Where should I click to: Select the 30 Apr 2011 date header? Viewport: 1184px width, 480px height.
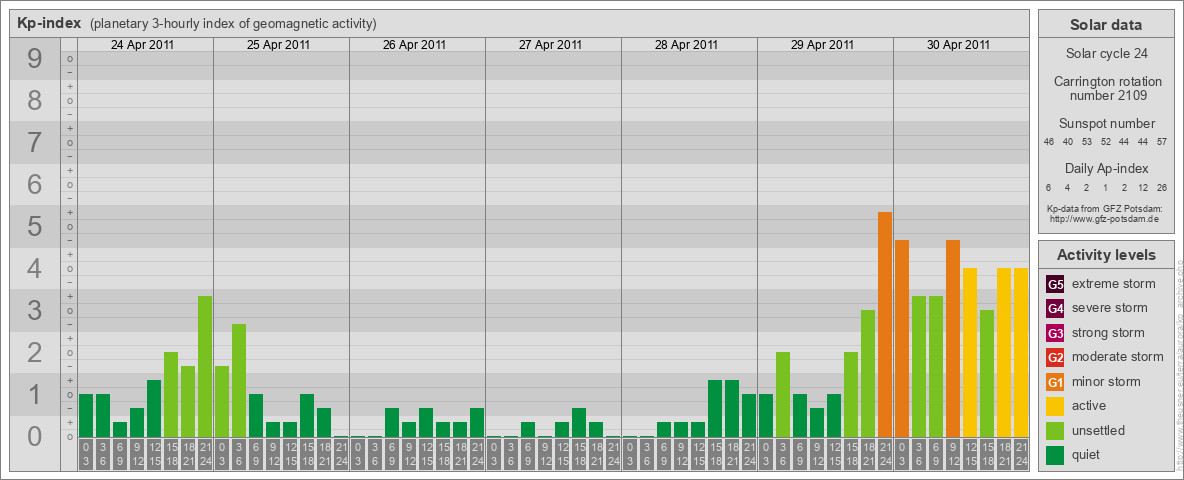click(x=958, y=45)
